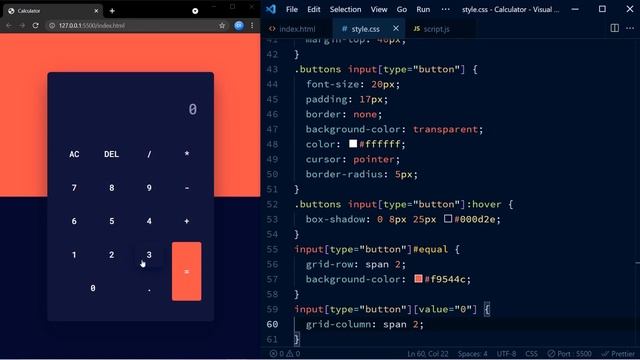Click the decimal point calculator button
640x360 pixels.
point(149,288)
